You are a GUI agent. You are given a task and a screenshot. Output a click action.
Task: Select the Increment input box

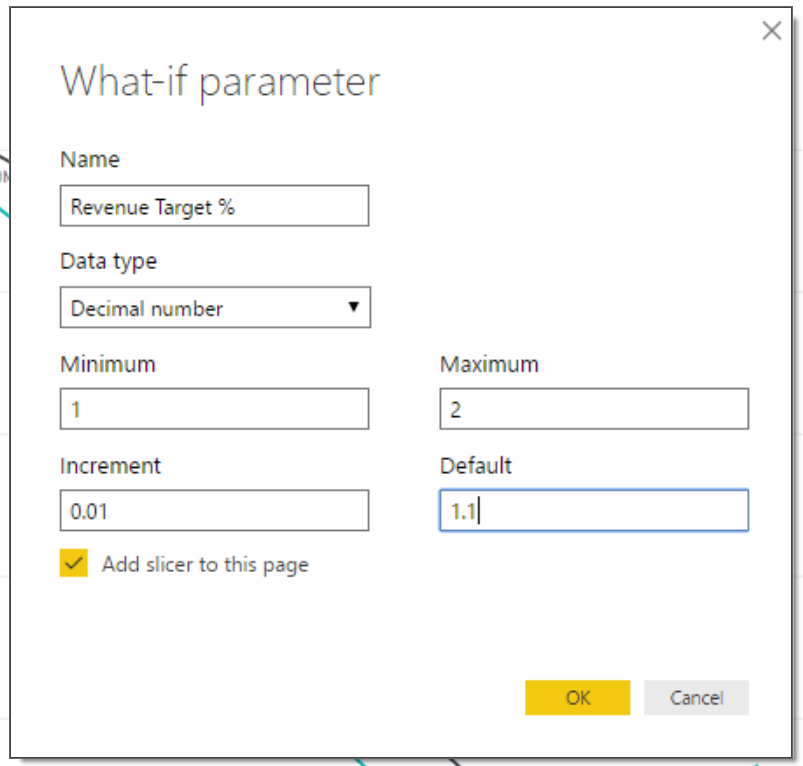tap(214, 512)
